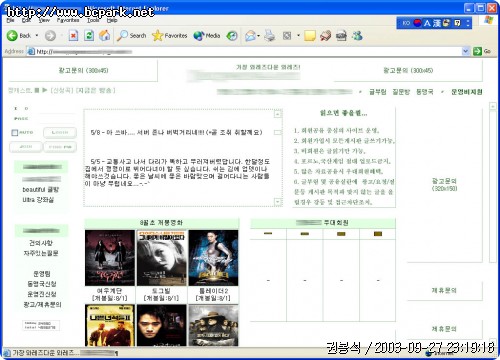Open Search pane in toolbar
The width and height of the screenshot is (500, 360).
(x=131, y=35)
